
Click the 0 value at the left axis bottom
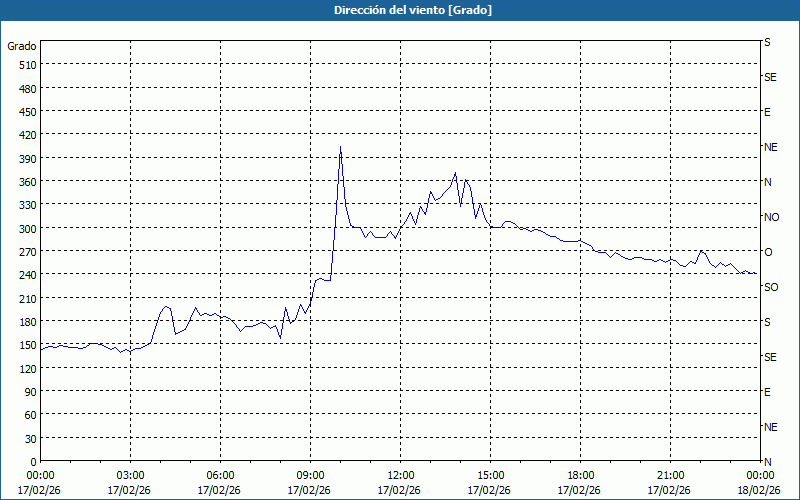[x=32, y=461]
